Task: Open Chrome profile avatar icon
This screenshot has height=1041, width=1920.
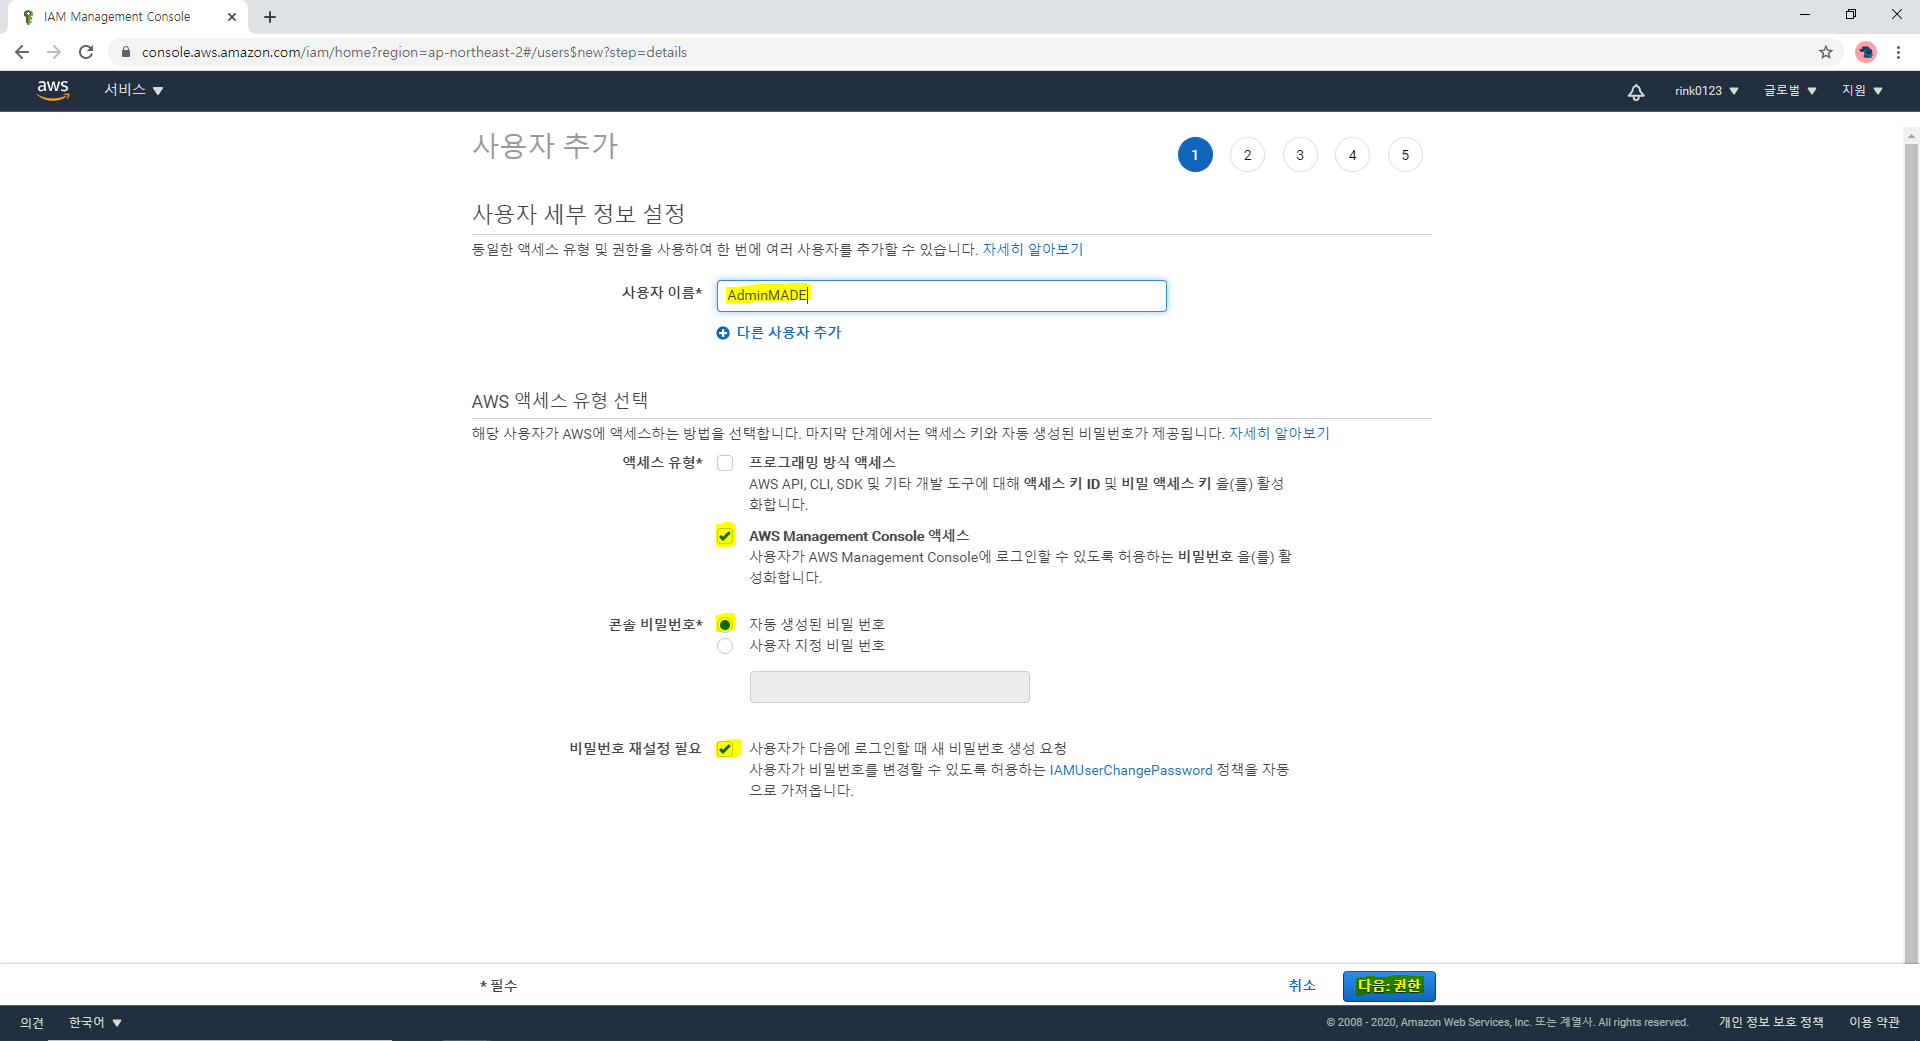Action: coord(1865,52)
